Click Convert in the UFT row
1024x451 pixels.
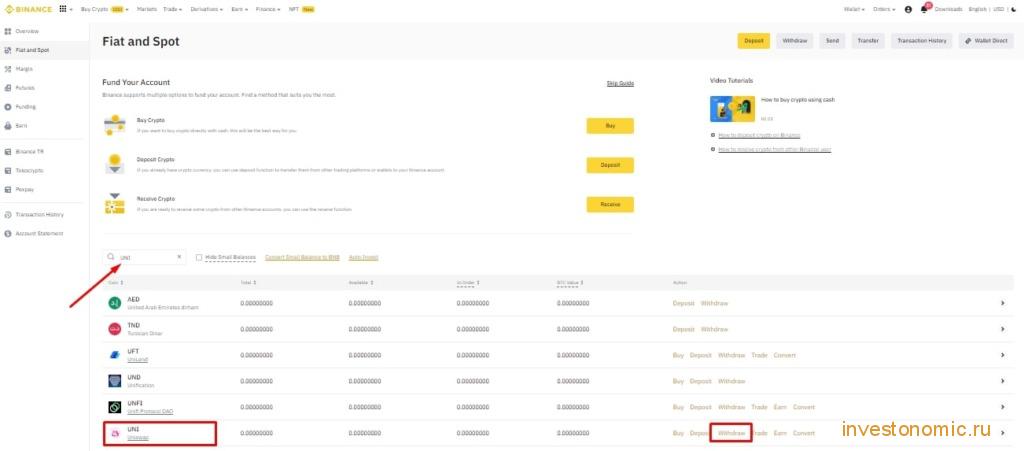coord(784,355)
